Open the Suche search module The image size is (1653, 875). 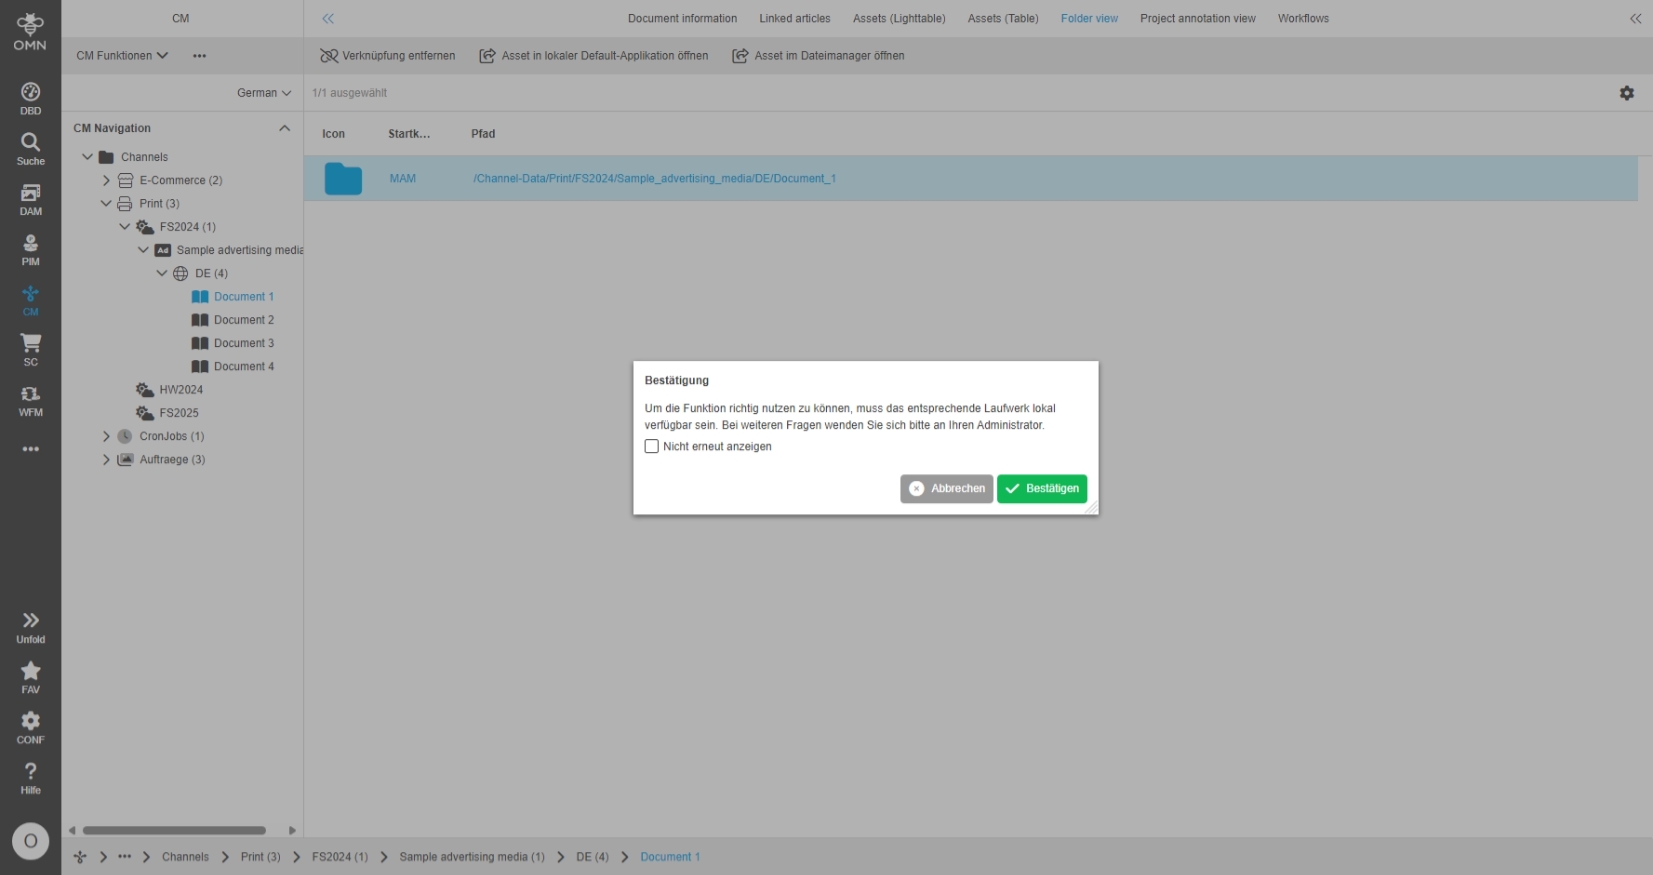(x=30, y=149)
